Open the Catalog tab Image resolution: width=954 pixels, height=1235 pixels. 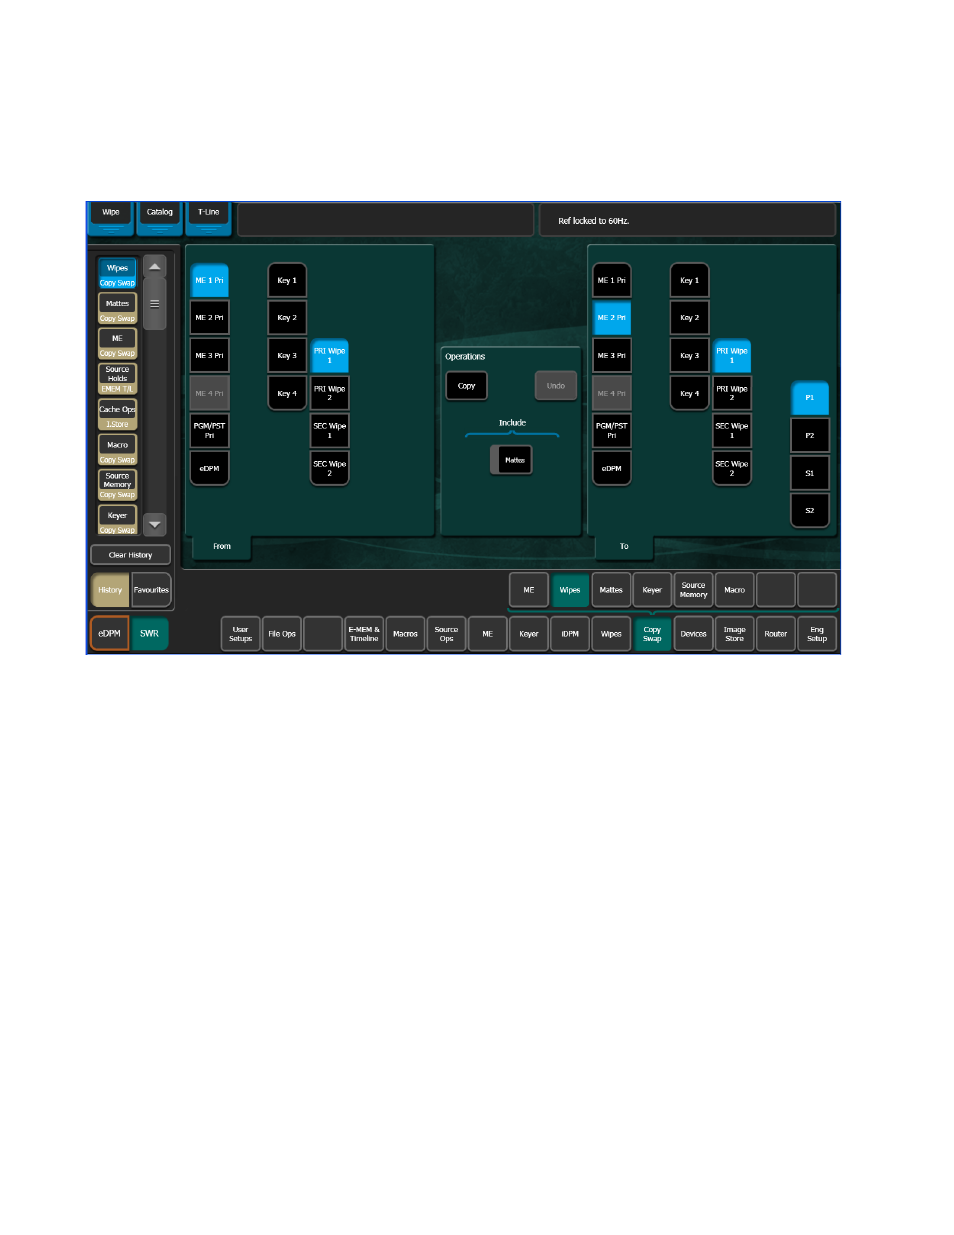(159, 216)
